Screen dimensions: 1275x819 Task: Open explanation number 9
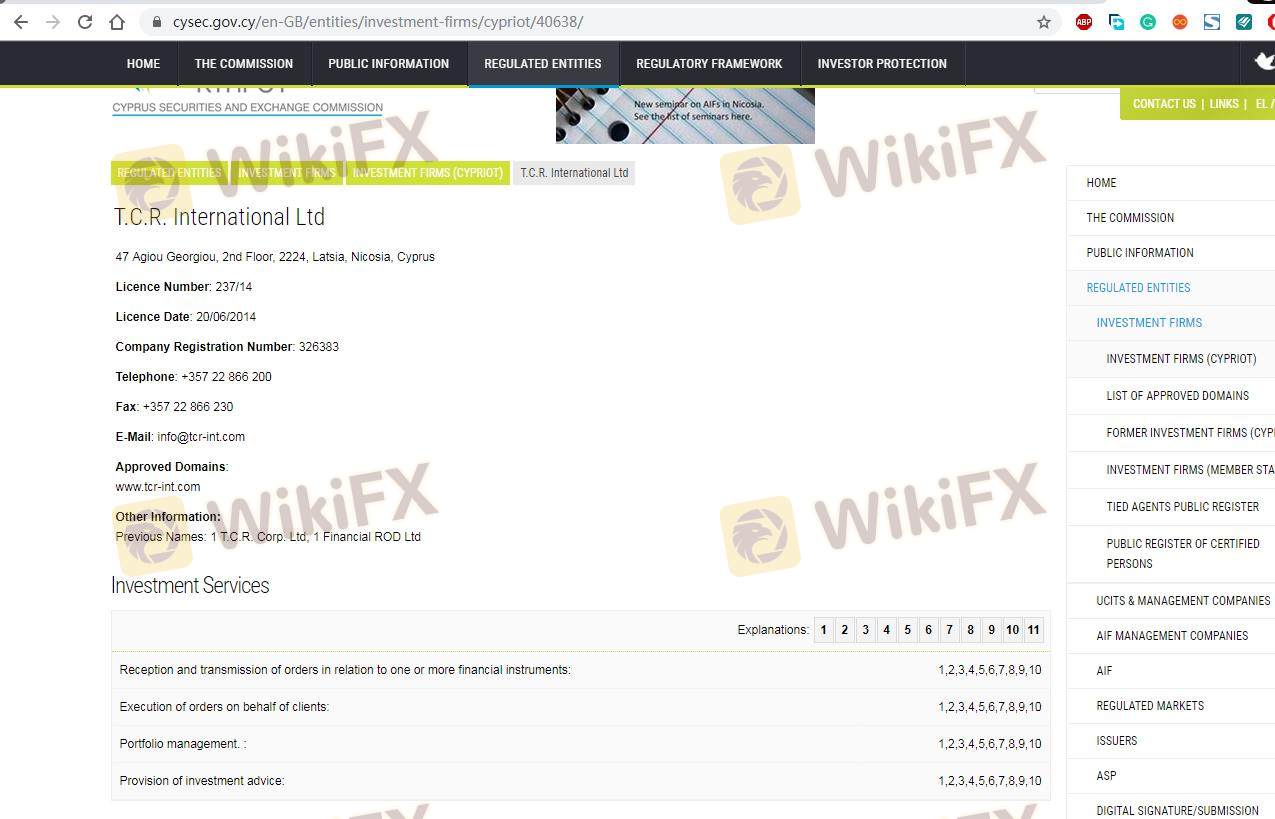click(992, 630)
